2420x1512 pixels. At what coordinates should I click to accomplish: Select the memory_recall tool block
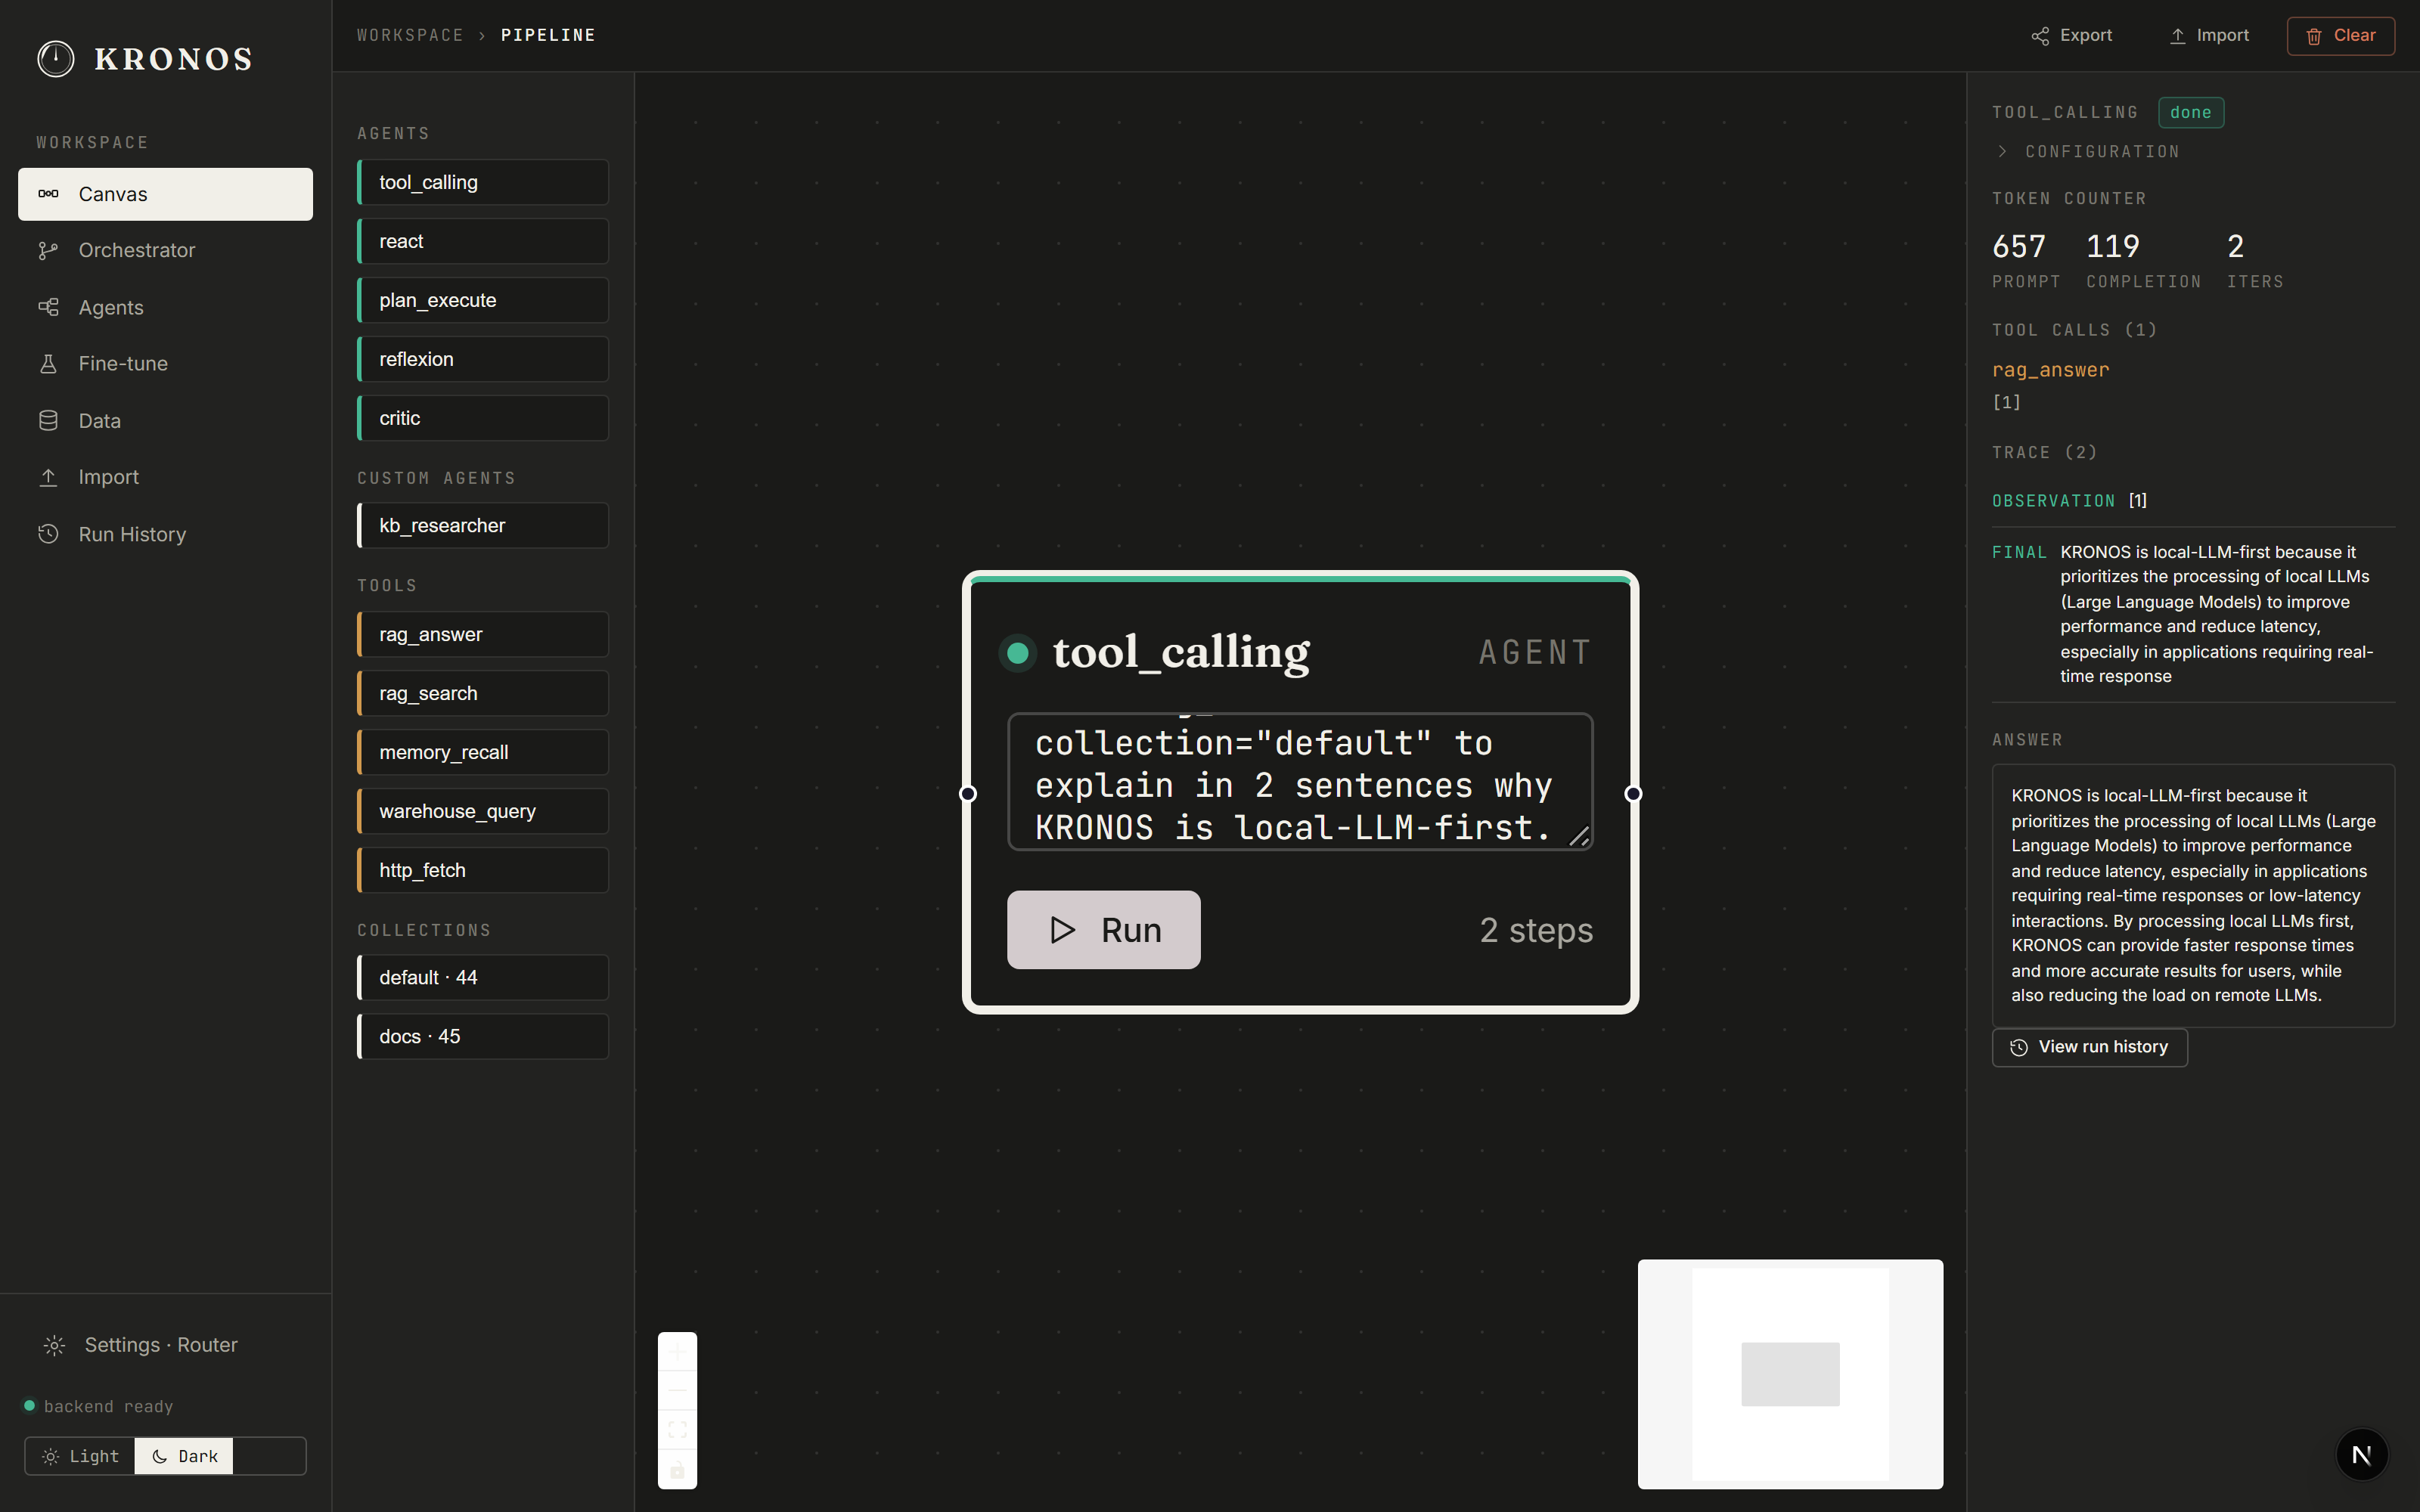click(x=483, y=752)
